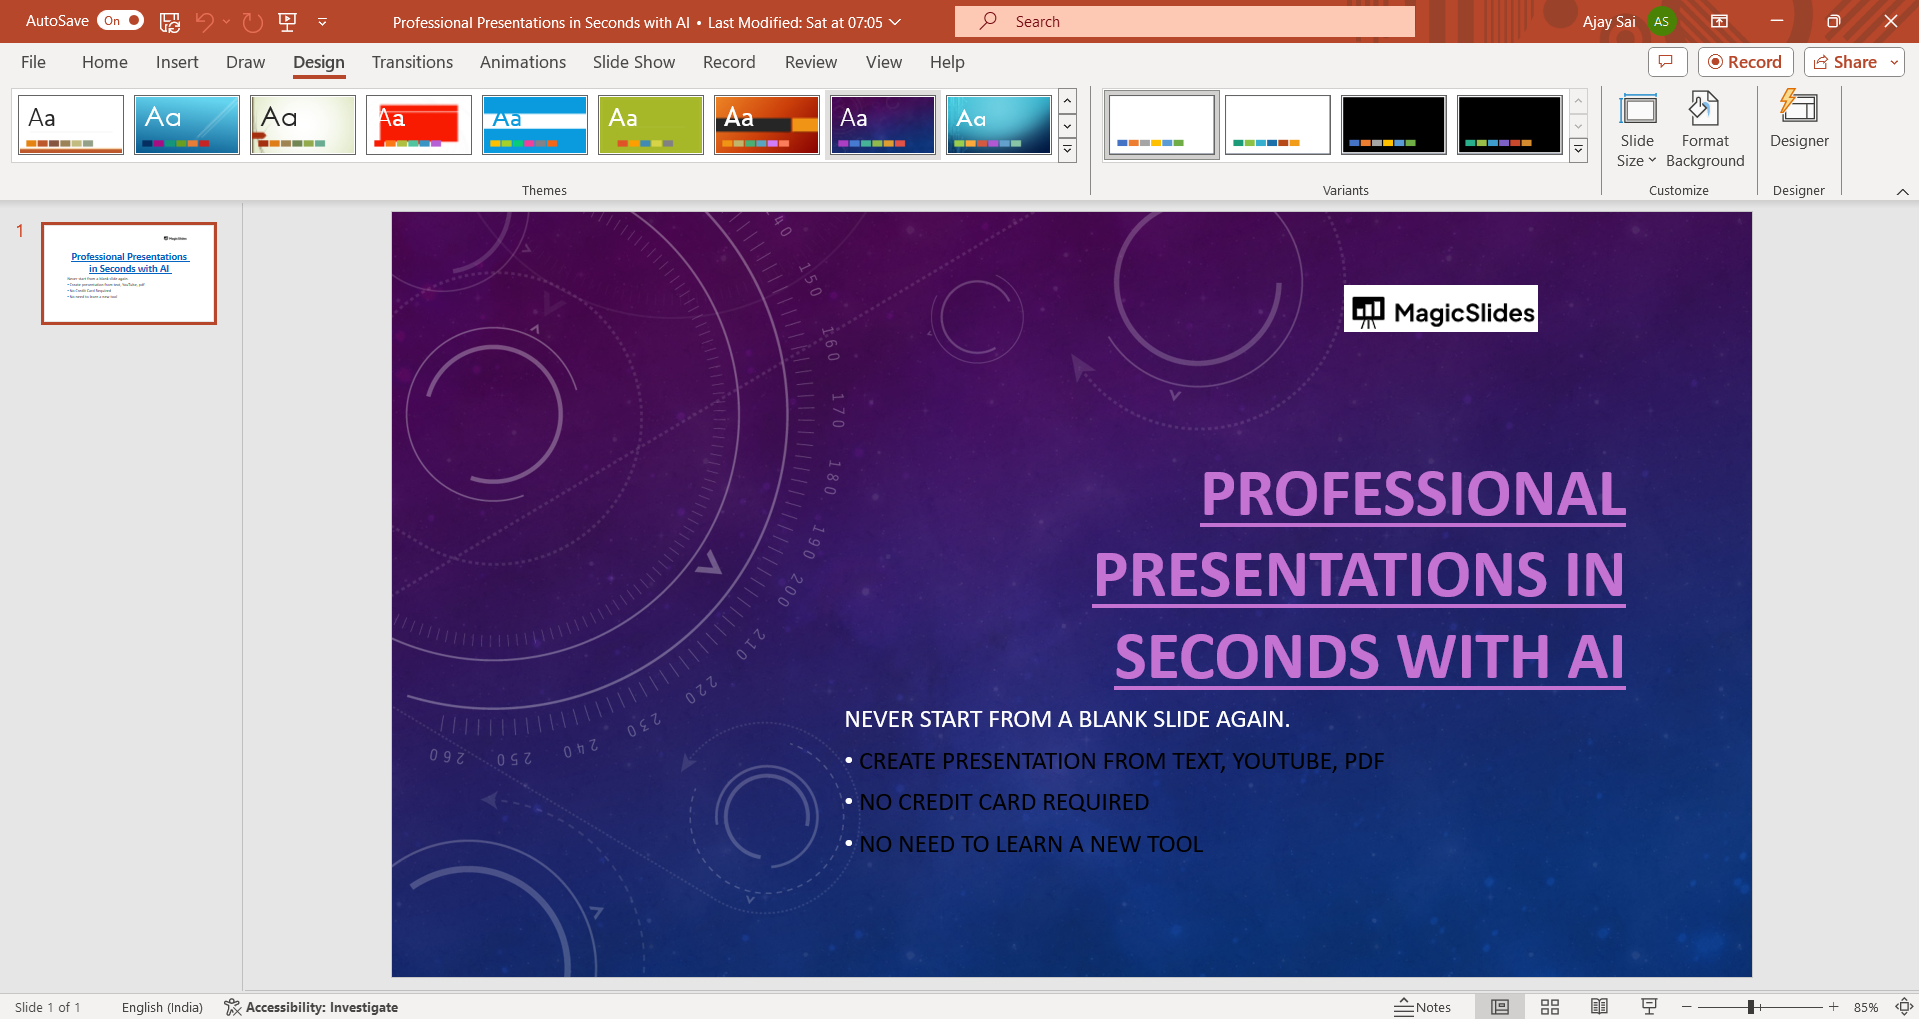Switch to Slide Sorter view

1550,1007
